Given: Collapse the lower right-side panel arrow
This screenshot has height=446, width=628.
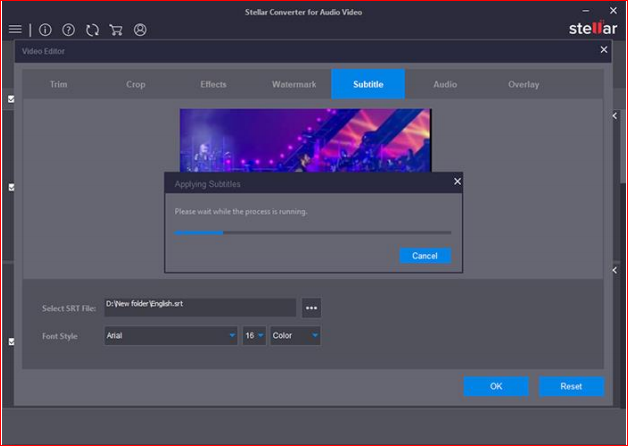Looking at the screenshot, I should tap(615, 270).
